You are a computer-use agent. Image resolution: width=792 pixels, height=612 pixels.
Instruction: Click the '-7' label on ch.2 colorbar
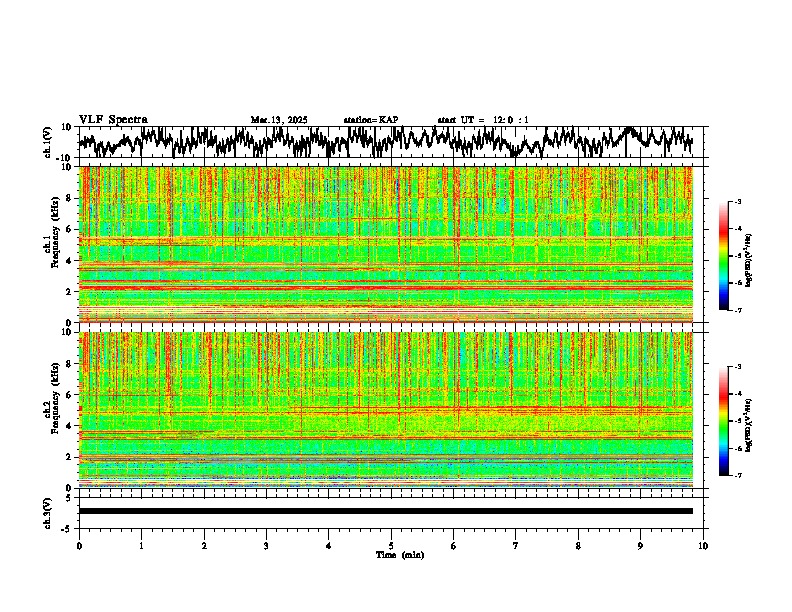pos(738,475)
